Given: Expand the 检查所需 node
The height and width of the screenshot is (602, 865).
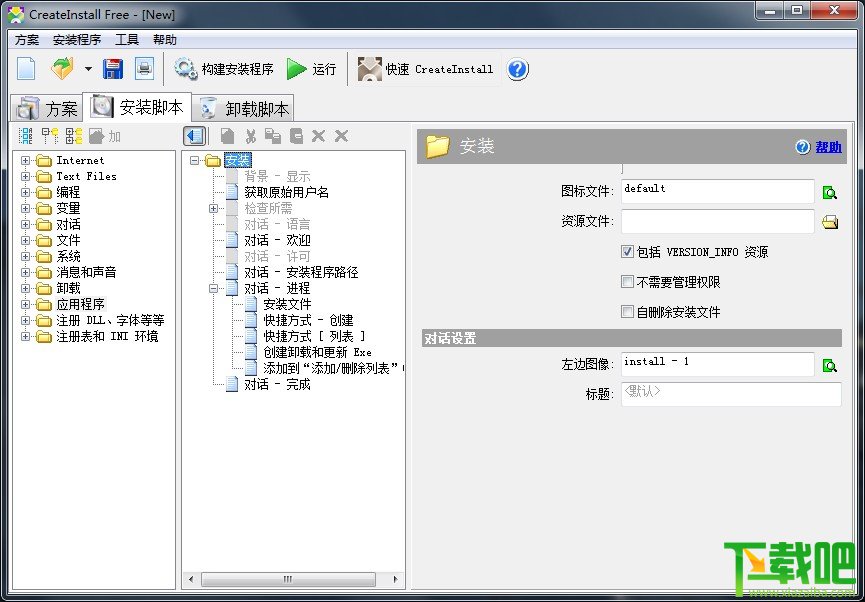Looking at the screenshot, I should click(213, 209).
